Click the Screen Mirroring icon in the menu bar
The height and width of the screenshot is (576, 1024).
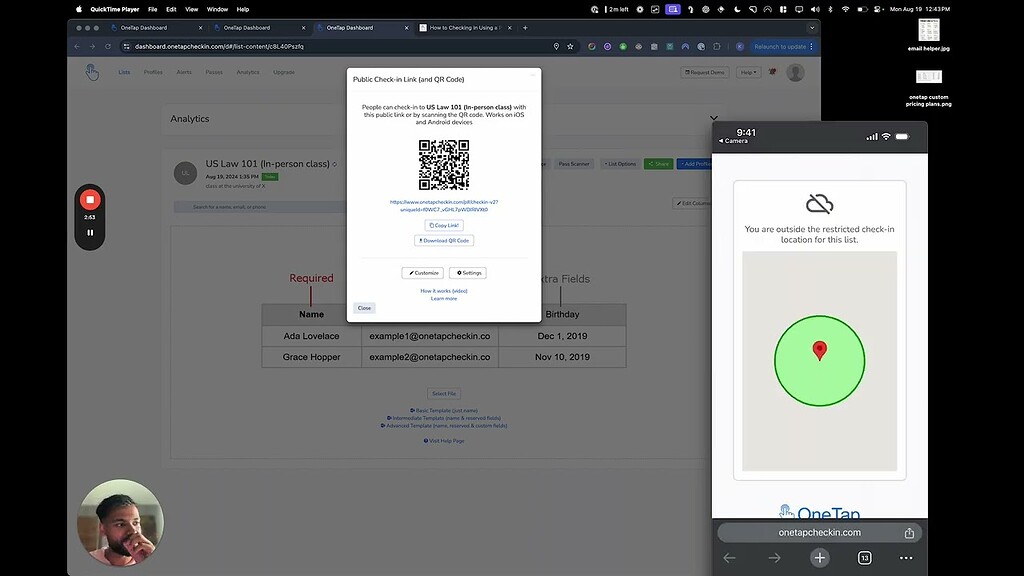coord(798,9)
